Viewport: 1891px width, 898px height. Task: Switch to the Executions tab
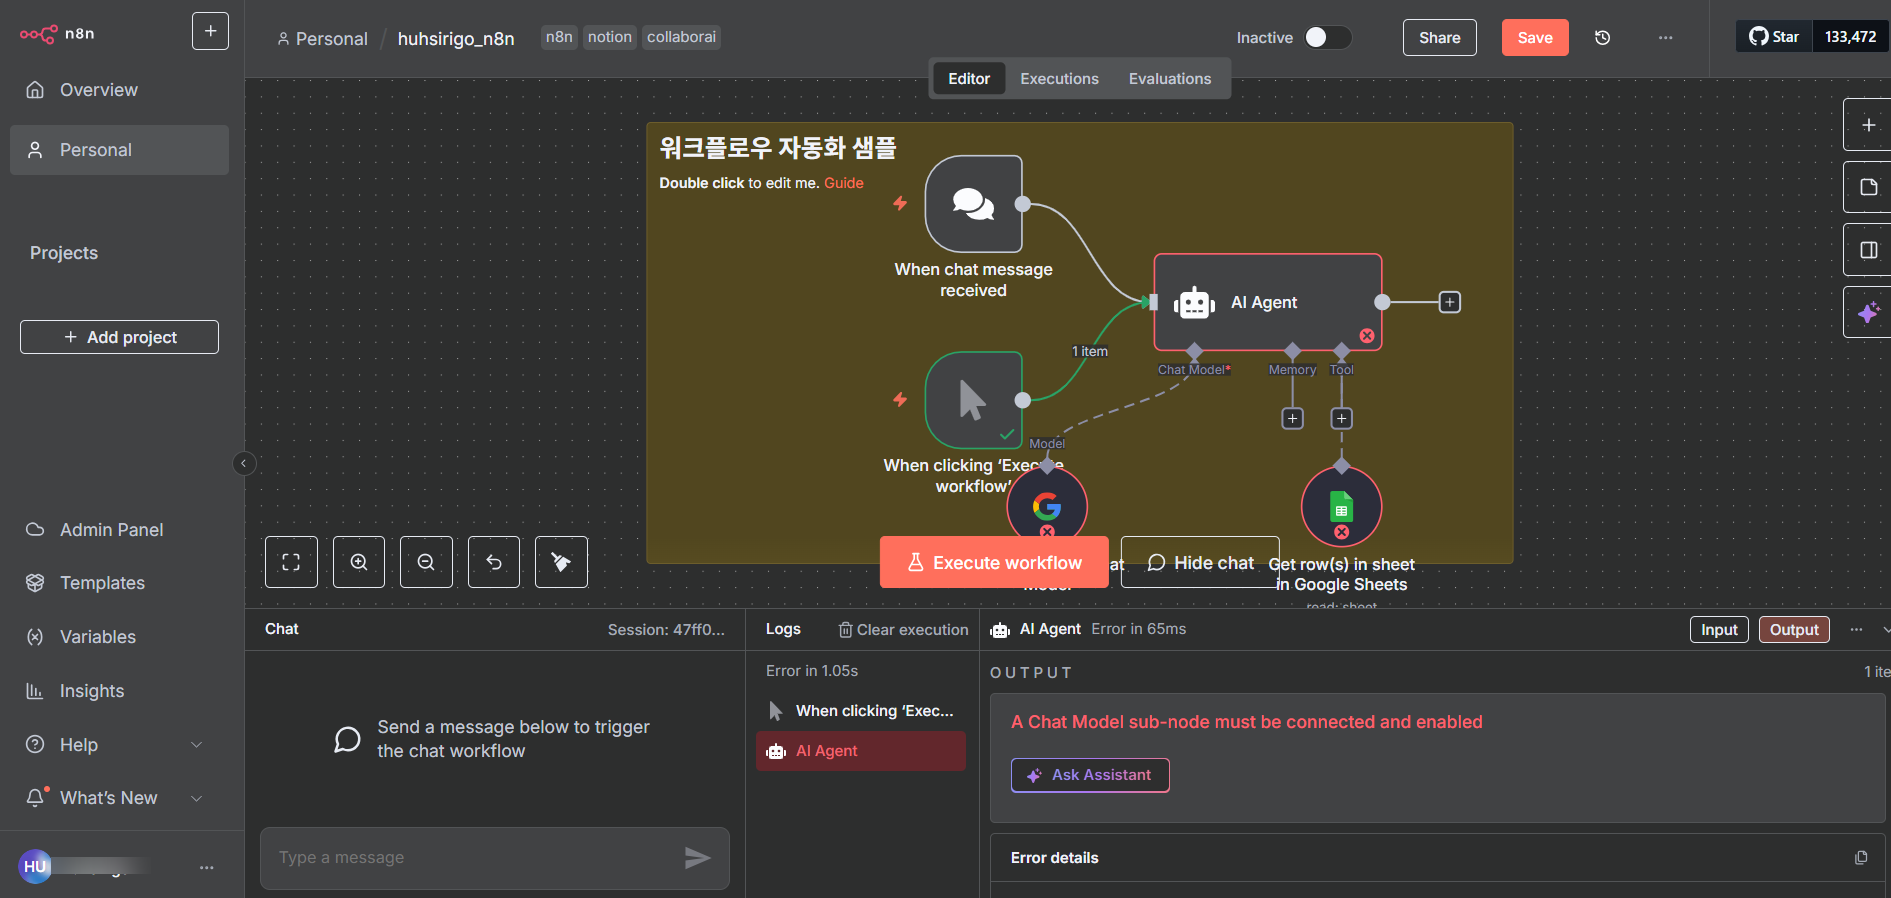1059,79
